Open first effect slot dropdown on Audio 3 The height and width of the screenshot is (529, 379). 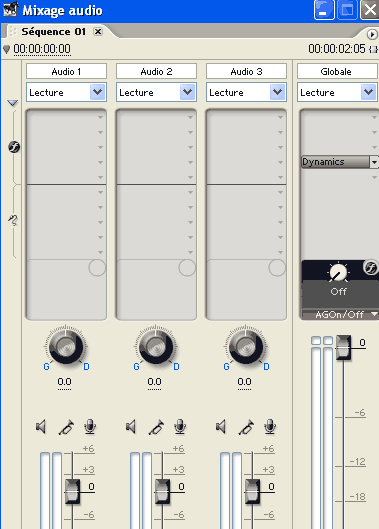(x=281, y=117)
